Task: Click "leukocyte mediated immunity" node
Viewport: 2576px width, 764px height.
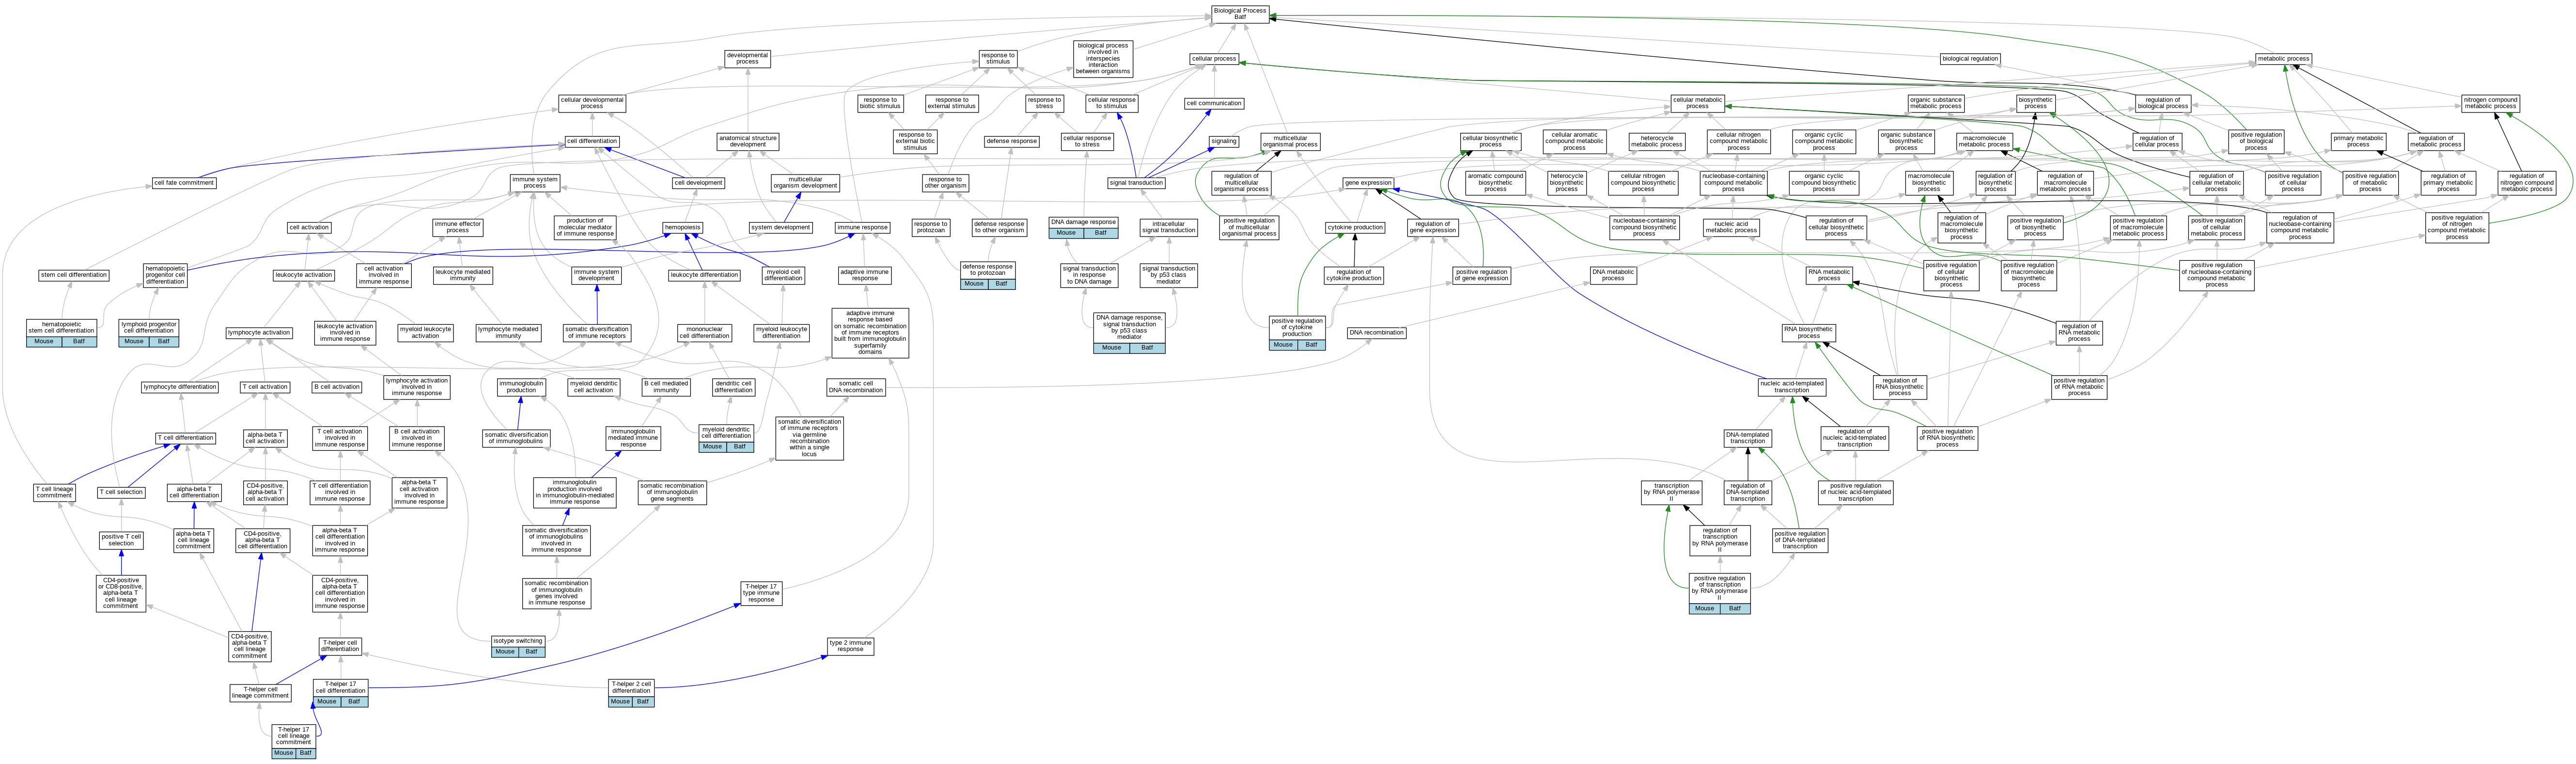Action: (x=463, y=275)
